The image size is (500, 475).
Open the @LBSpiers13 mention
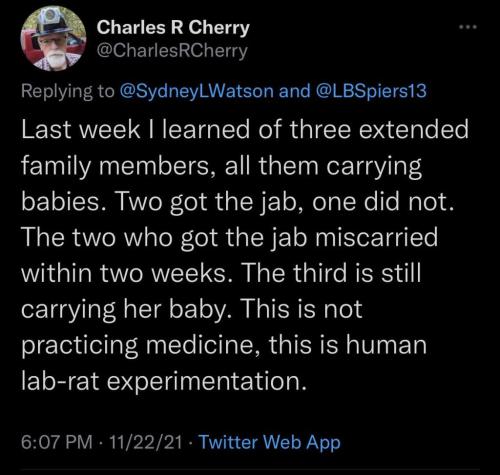point(371,91)
